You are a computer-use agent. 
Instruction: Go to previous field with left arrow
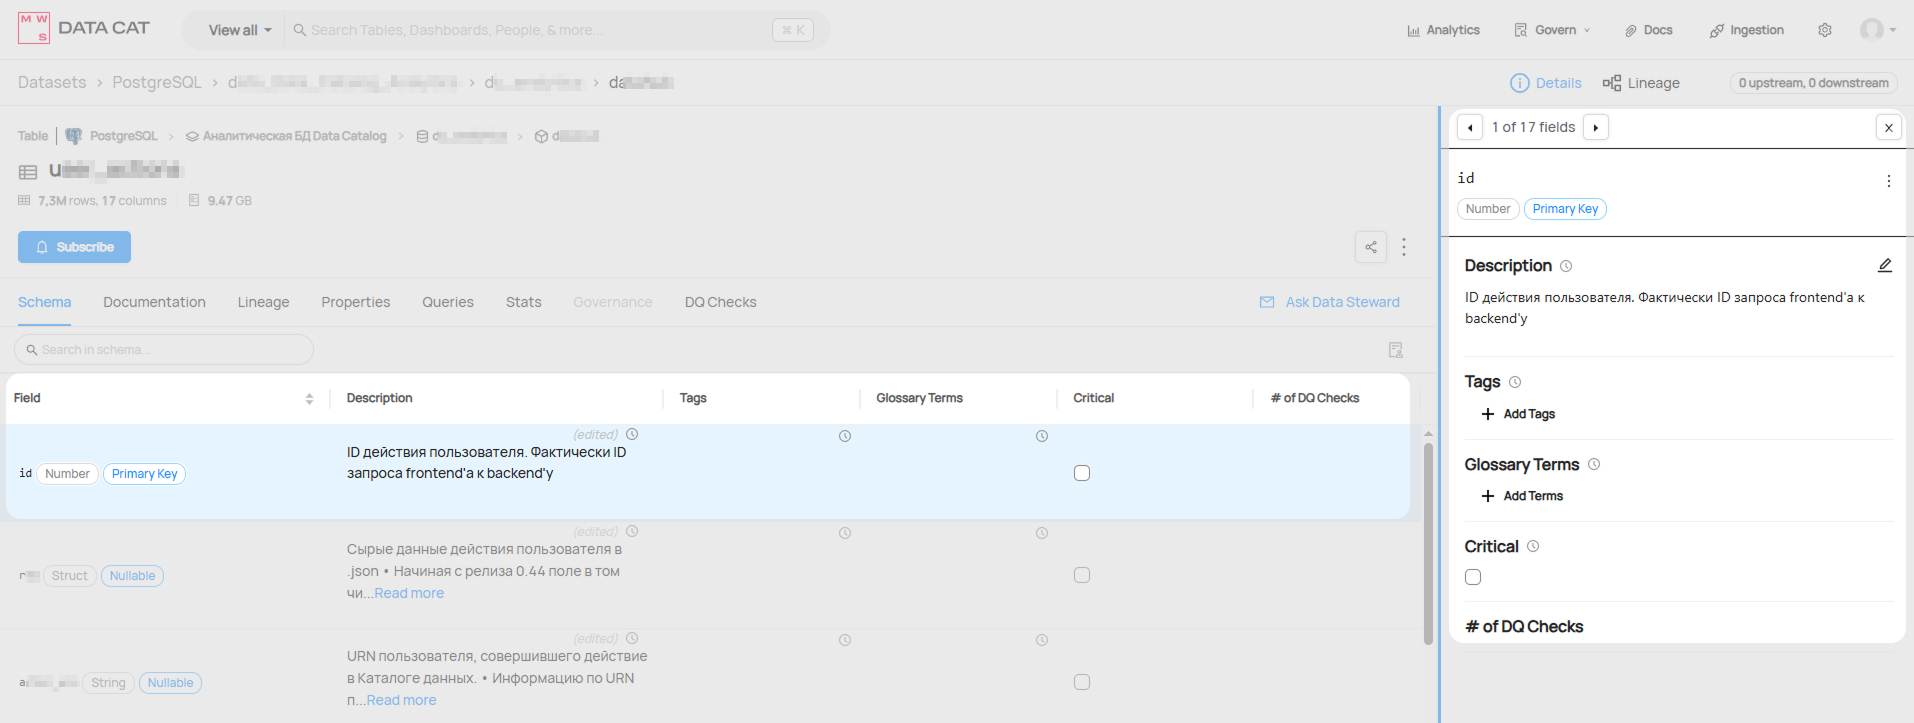(x=1470, y=127)
